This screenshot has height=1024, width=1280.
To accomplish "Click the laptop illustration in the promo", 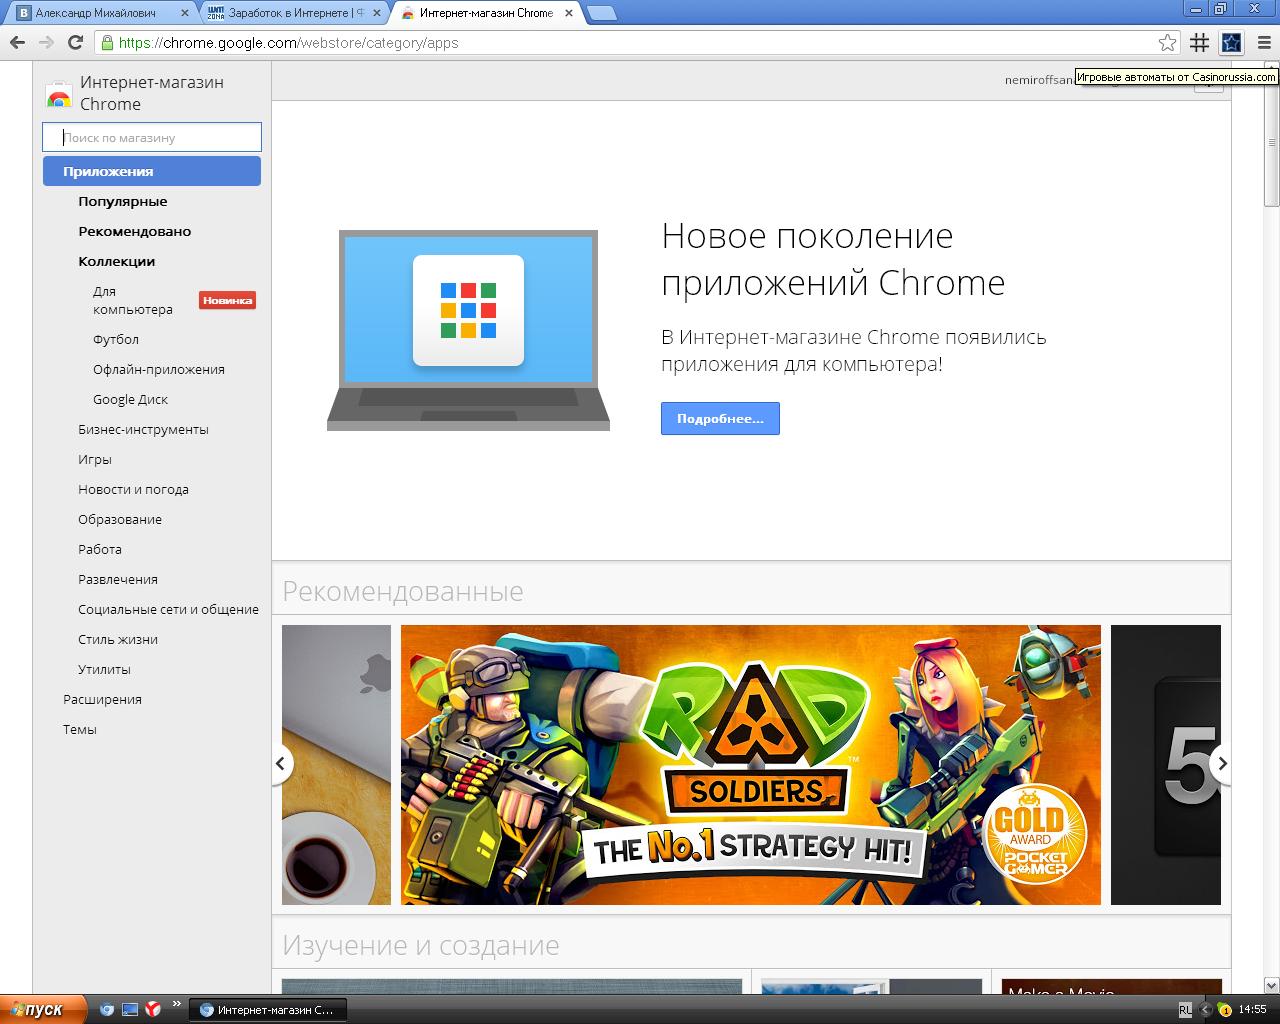I will 468,330.
